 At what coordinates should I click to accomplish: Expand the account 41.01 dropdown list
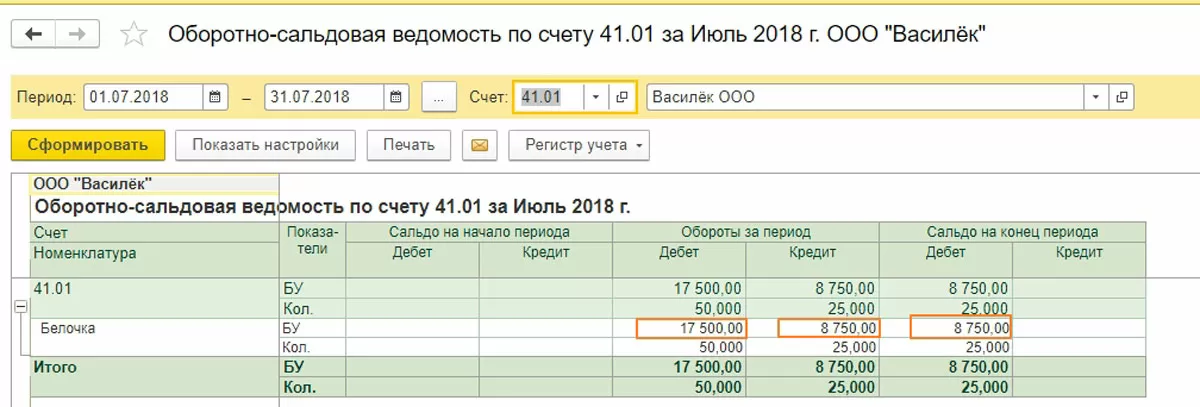[595, 98]
